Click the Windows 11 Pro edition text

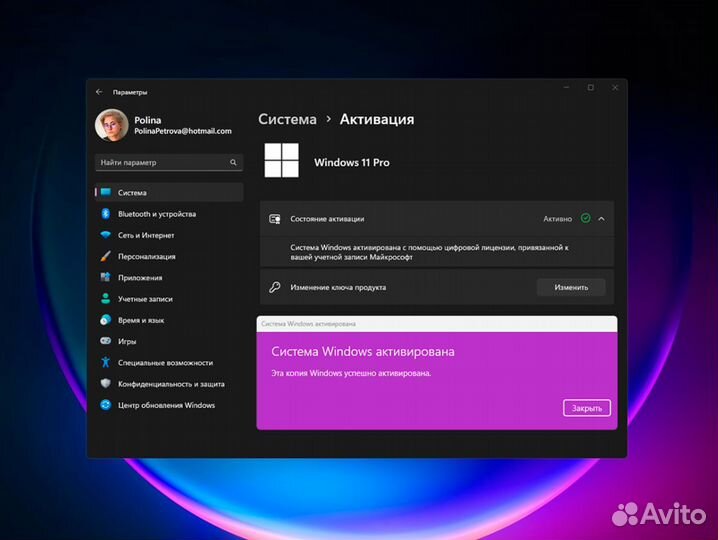pos(352,163)
